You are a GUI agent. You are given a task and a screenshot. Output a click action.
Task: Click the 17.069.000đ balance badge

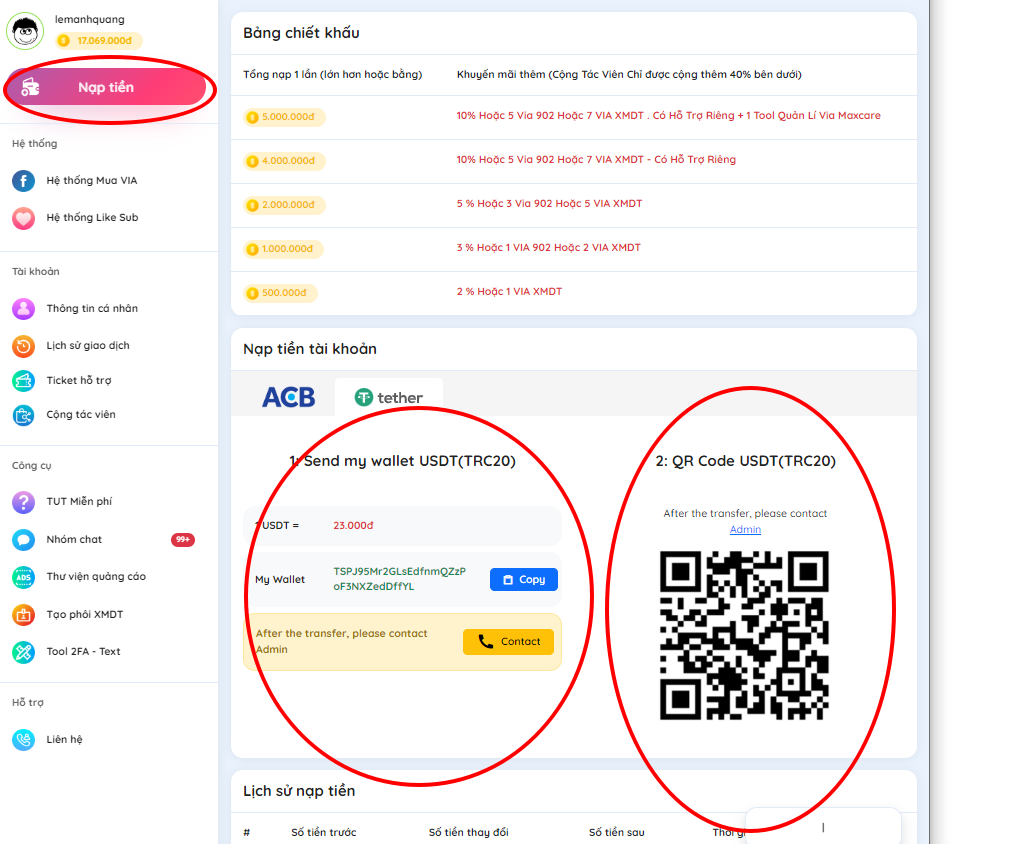point(98,41)
